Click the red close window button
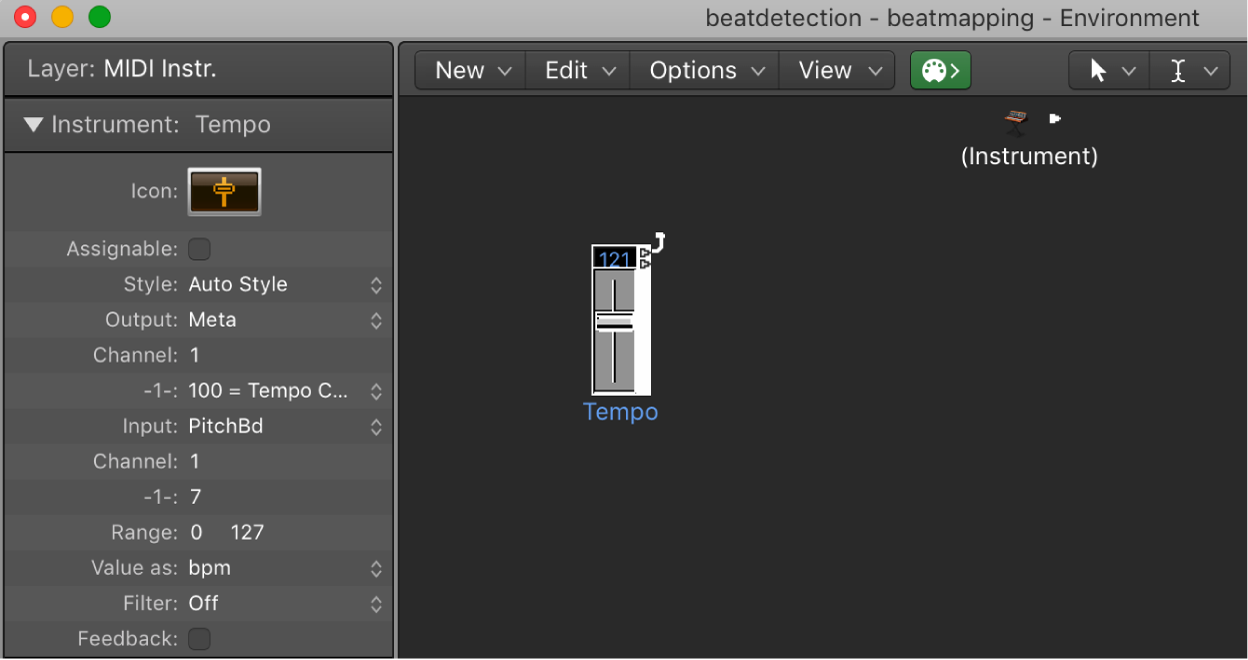 (x=24, y=17)
